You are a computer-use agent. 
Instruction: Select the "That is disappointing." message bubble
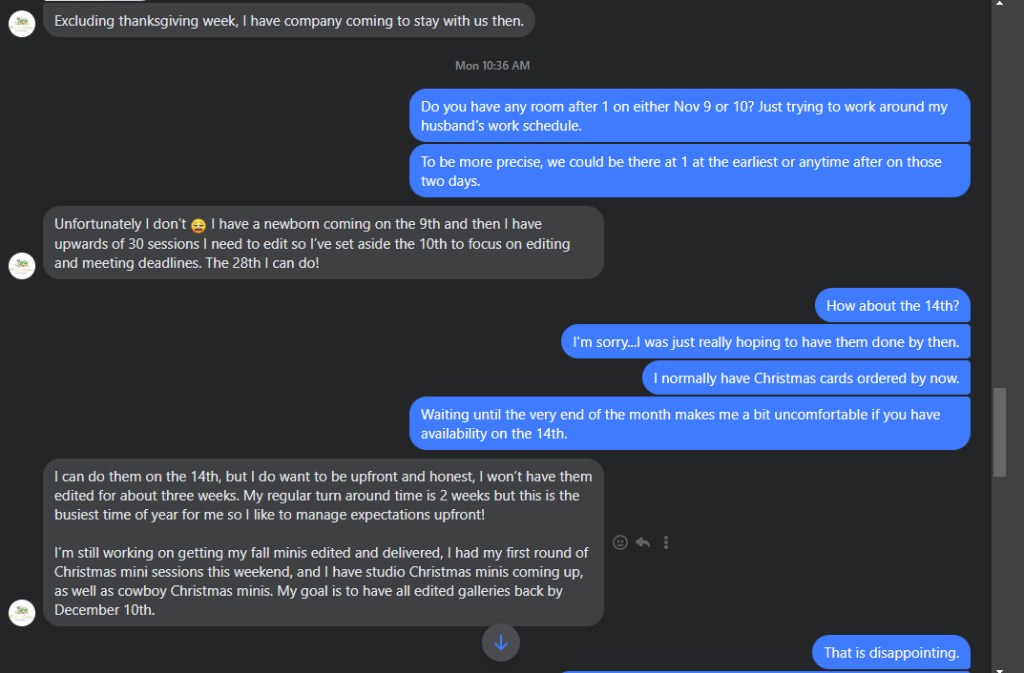(x=891, y=653)
